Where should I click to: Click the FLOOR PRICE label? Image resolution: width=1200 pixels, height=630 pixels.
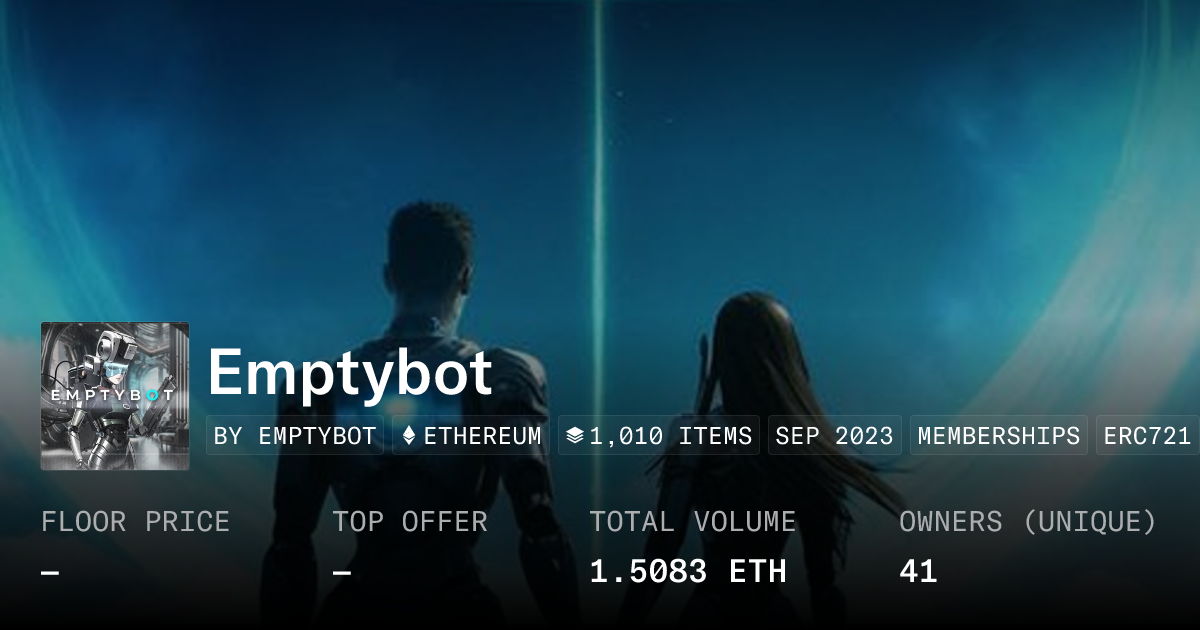135,522
